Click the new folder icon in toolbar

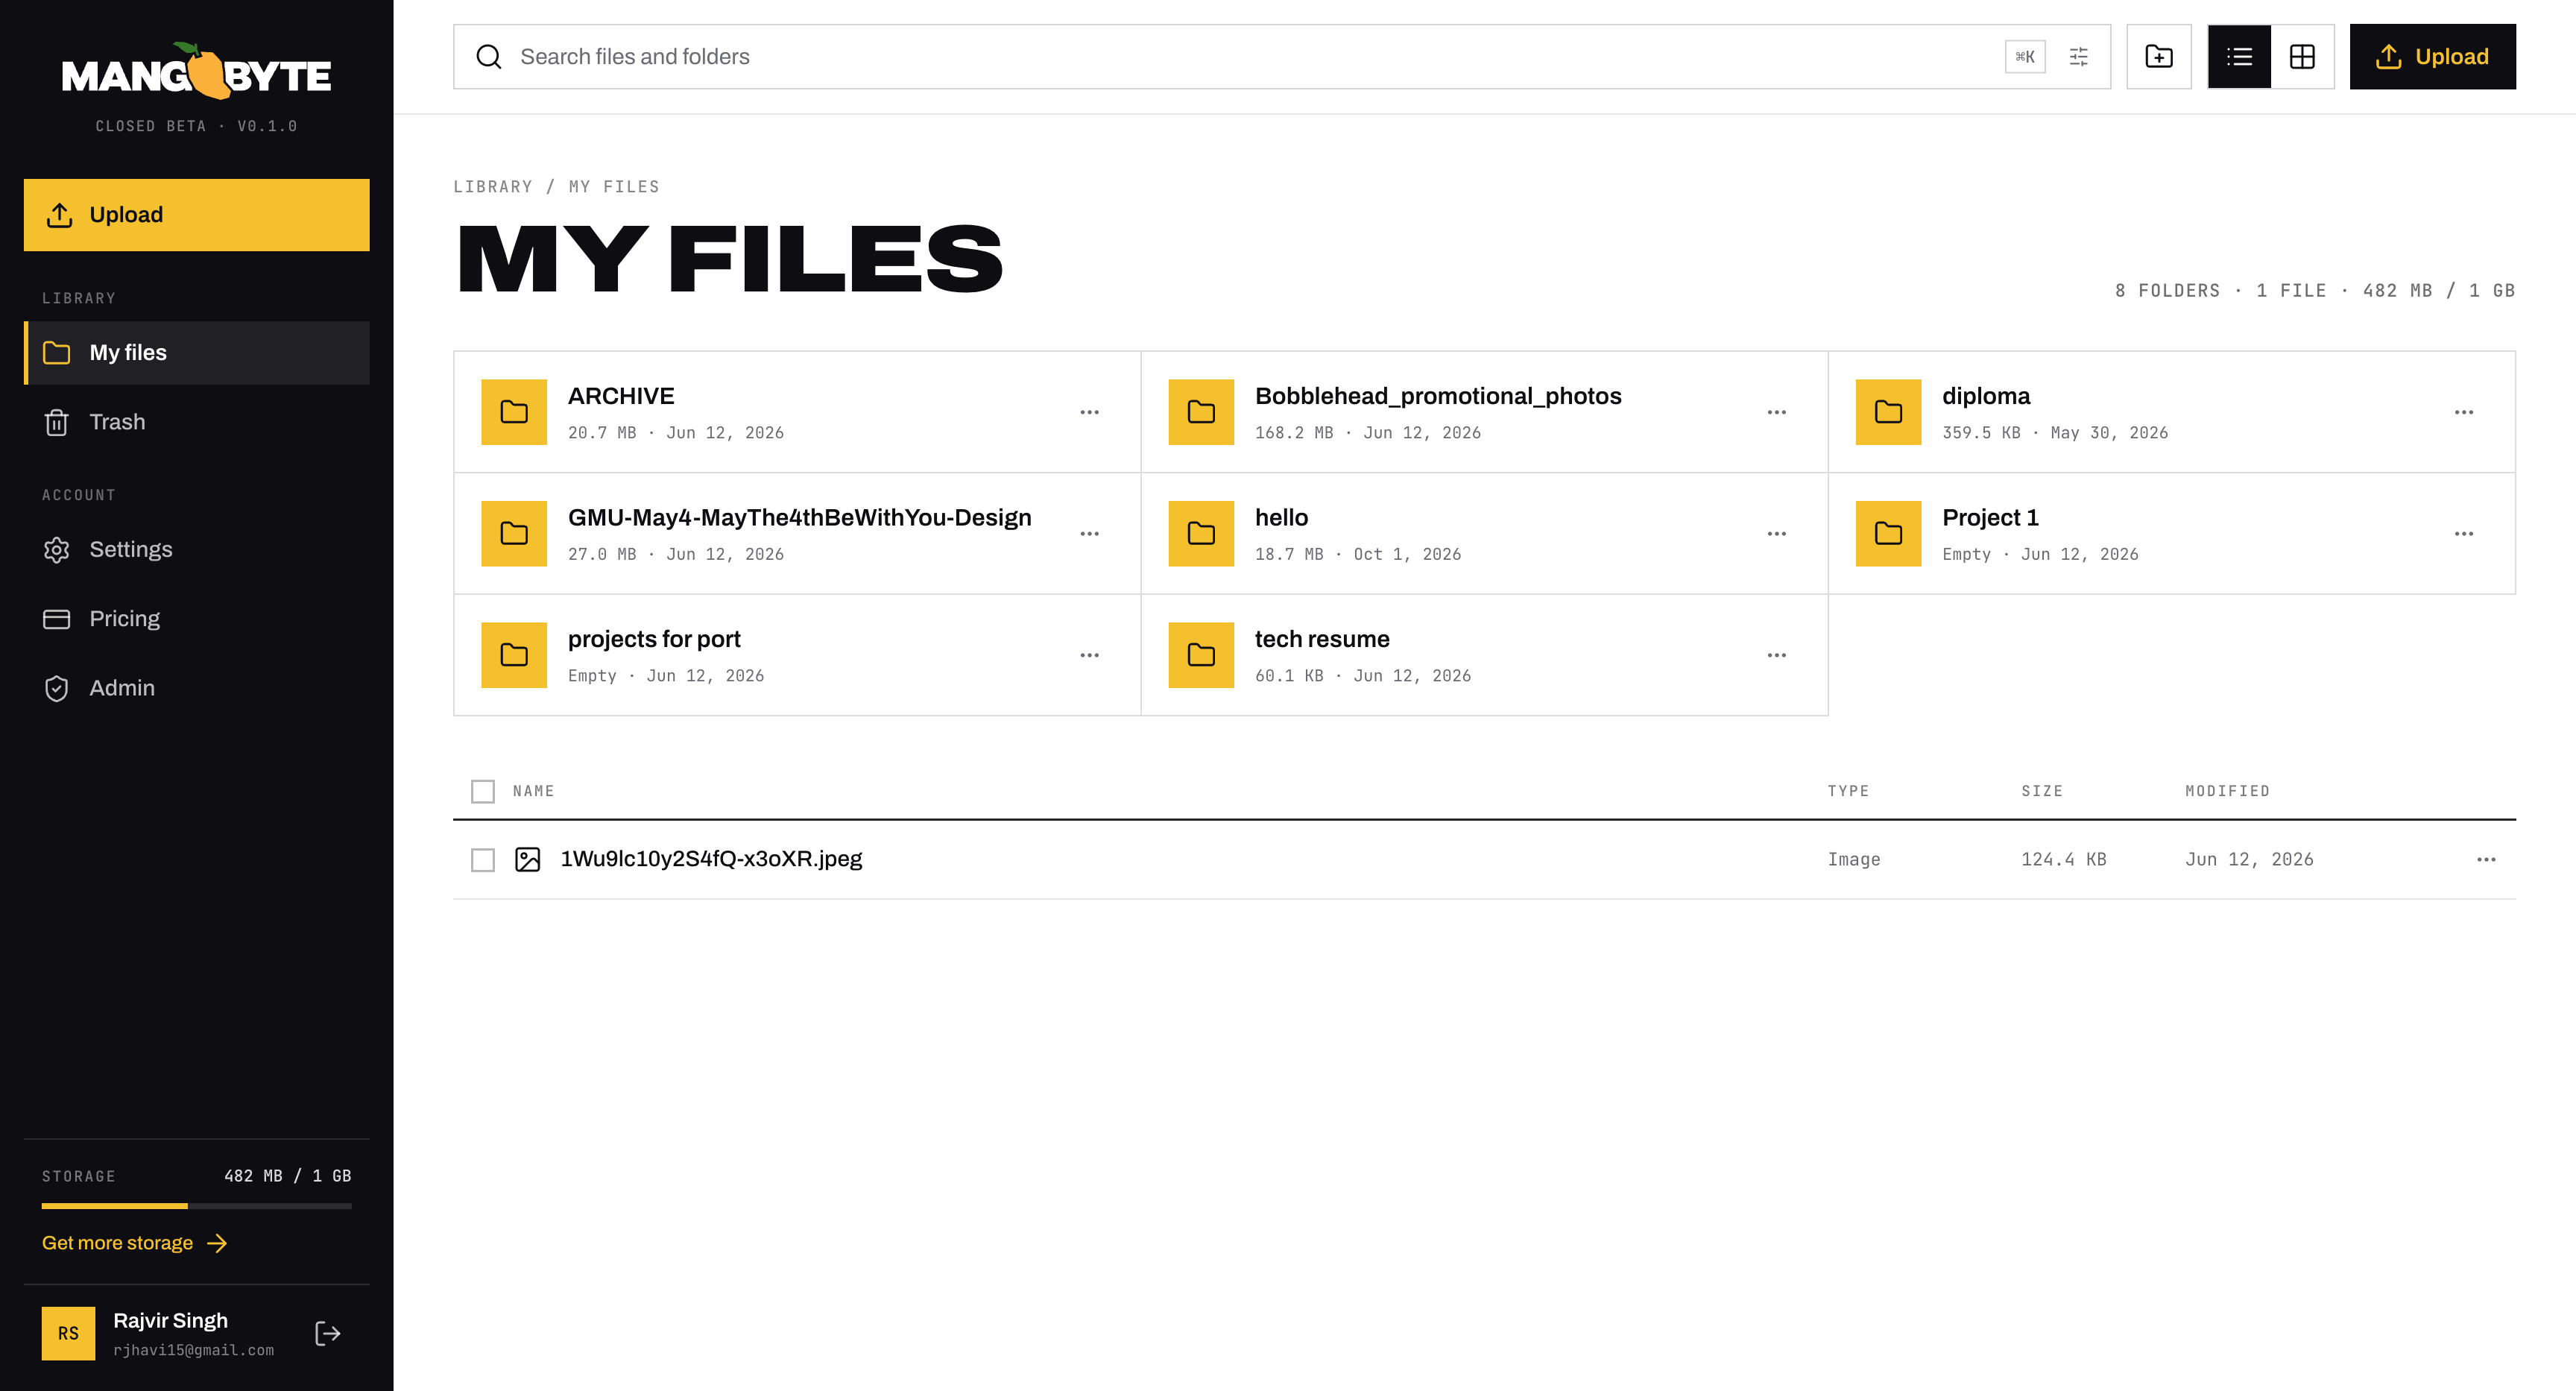pos(2158,57)
